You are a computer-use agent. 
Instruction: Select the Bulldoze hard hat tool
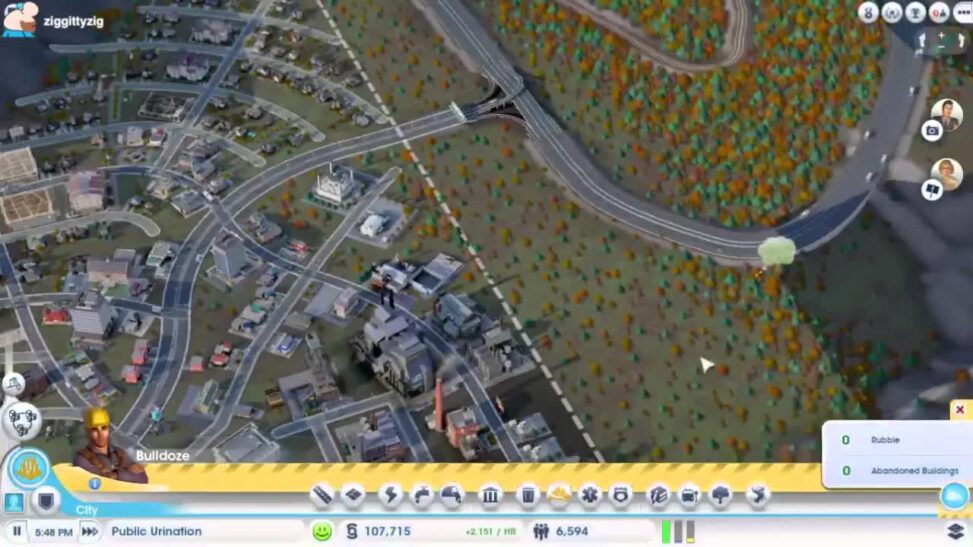pyautogui.click(x=558, y=495)
